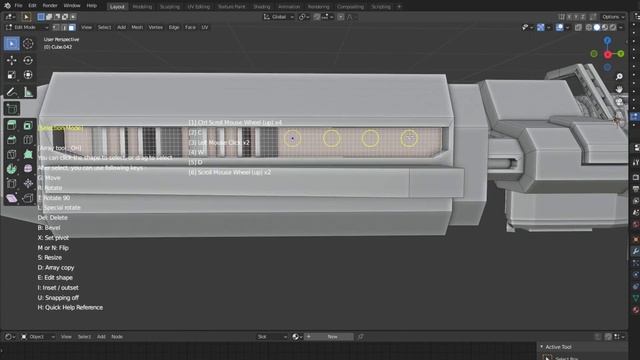
Task: Select the Move tool
Action: click(x=11, y=60)
